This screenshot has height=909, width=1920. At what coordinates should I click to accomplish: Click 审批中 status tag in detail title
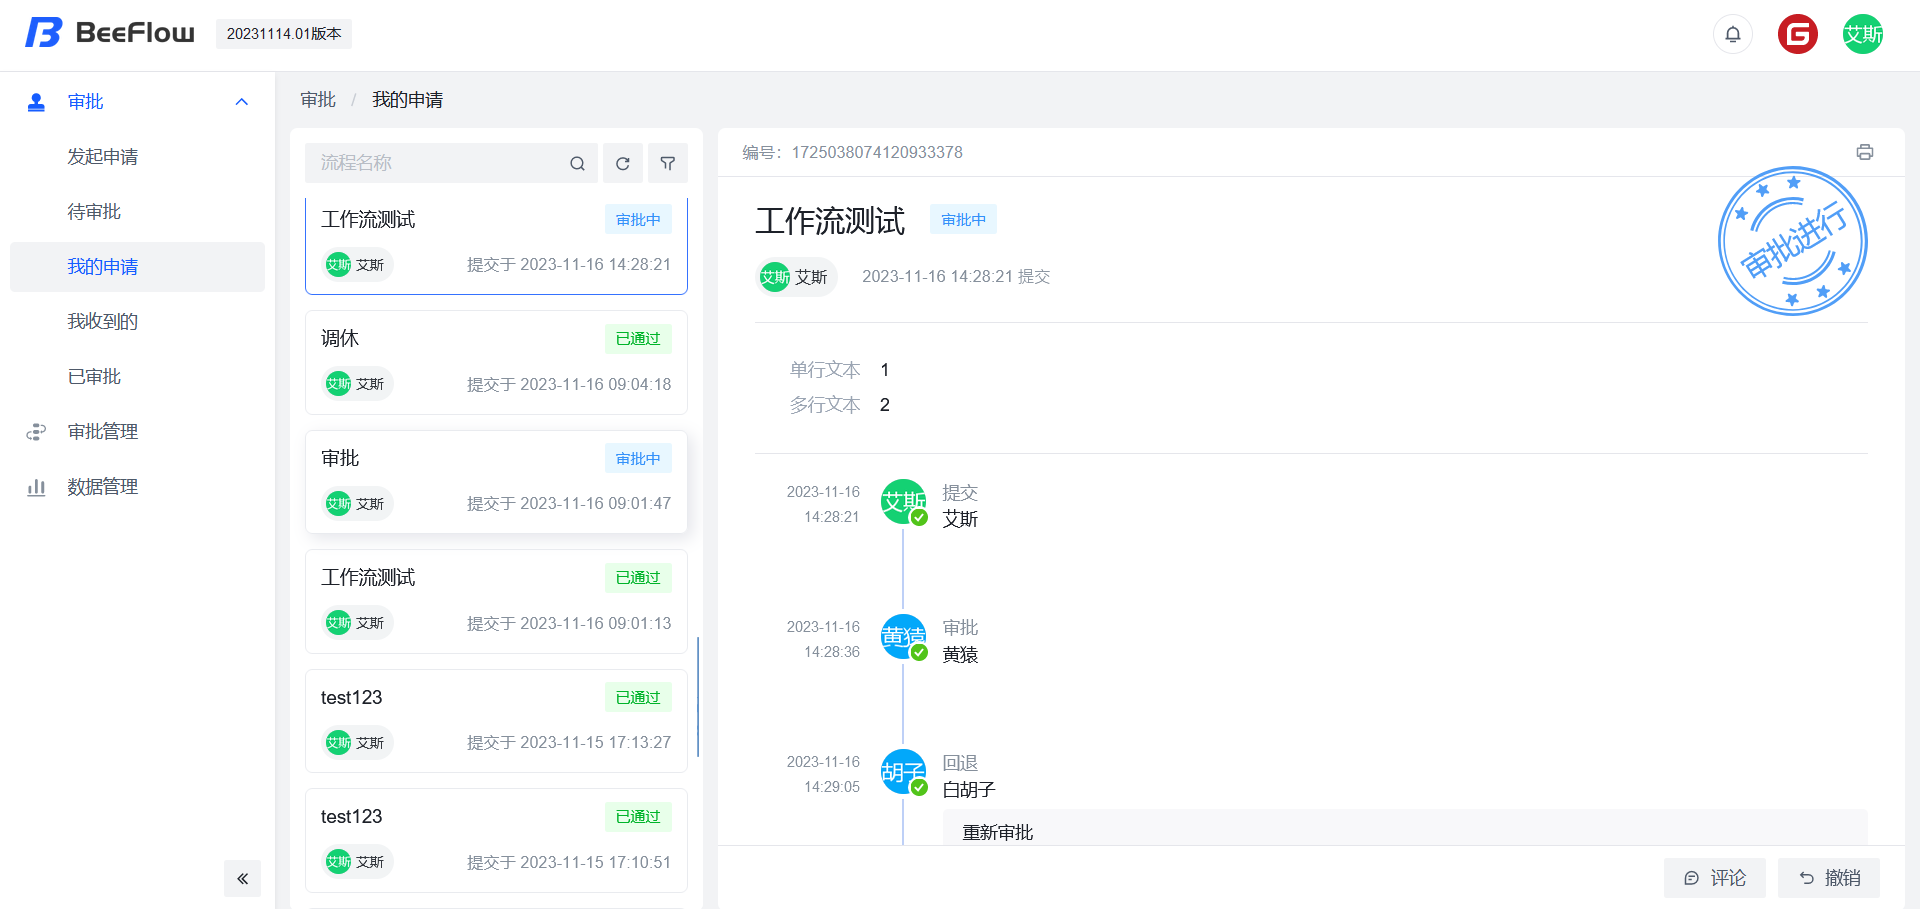963,220
